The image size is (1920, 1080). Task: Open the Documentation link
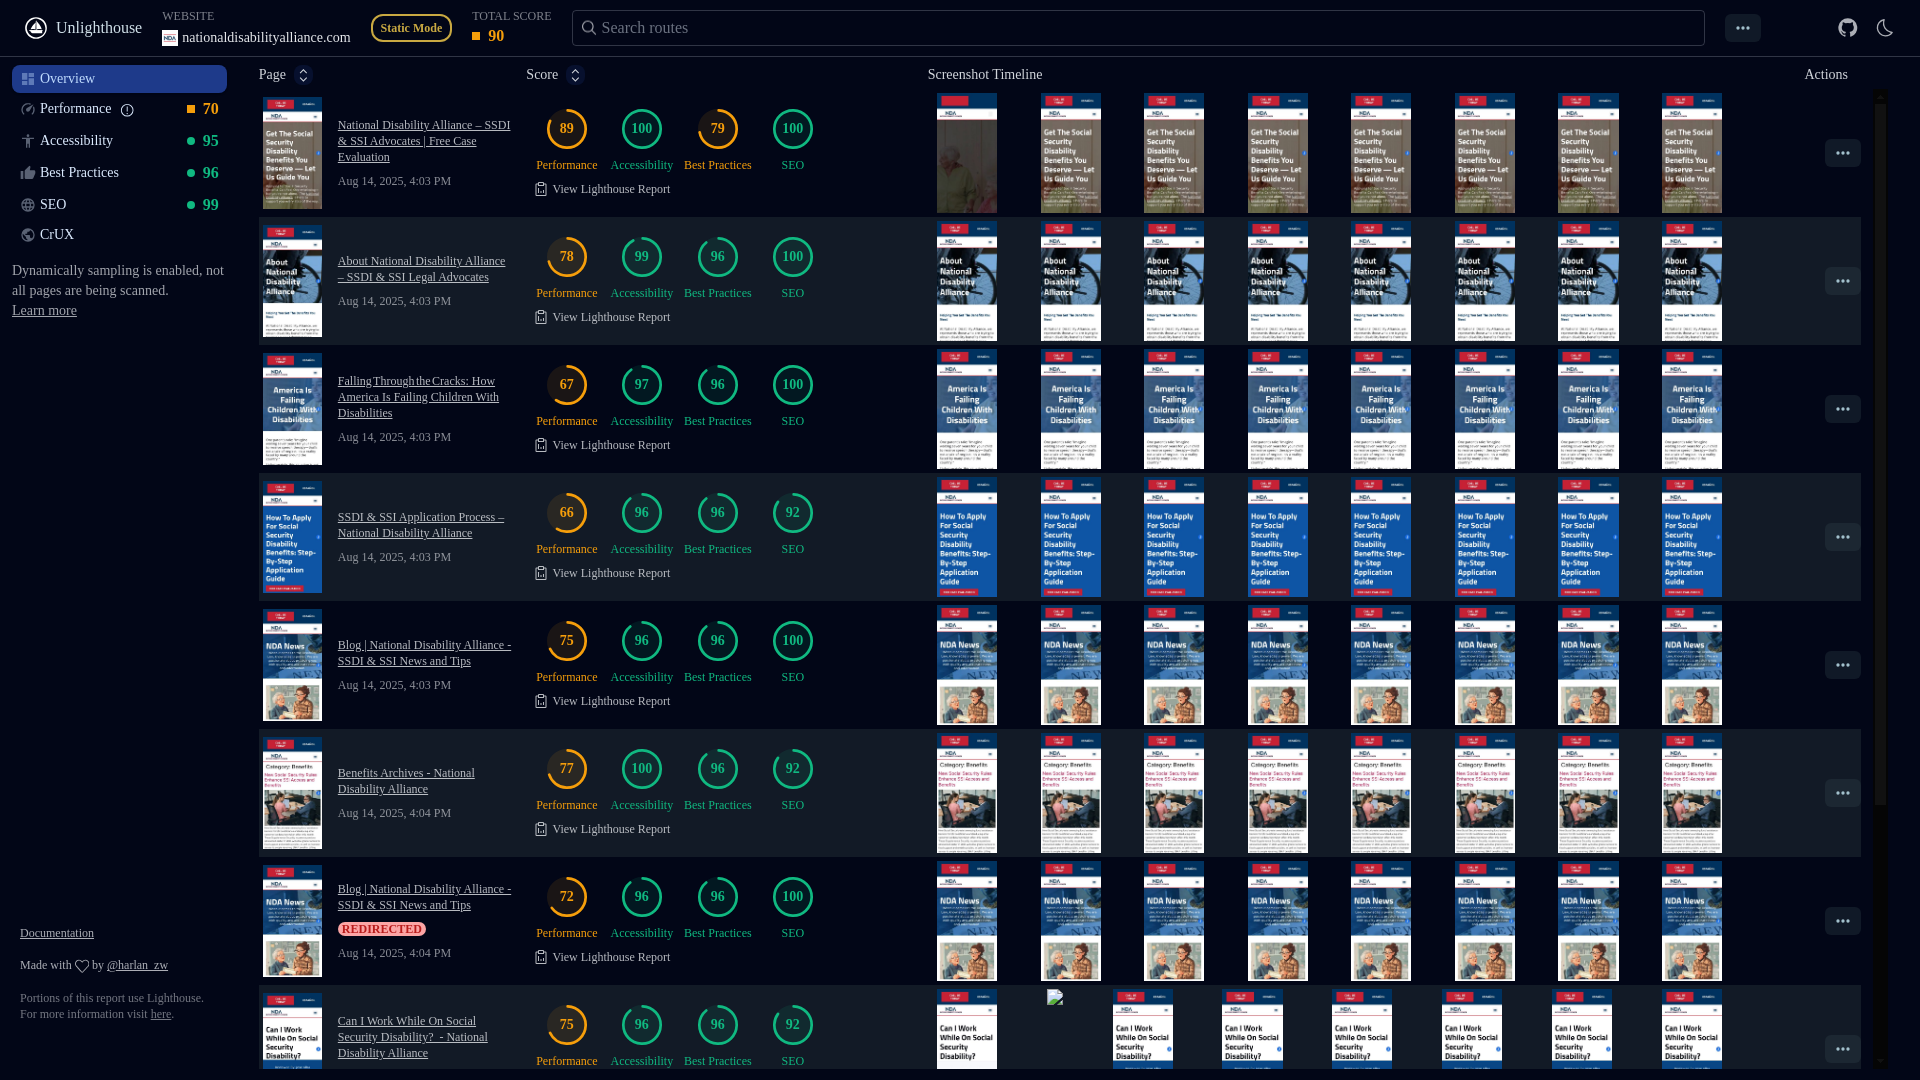coord(57,933)
